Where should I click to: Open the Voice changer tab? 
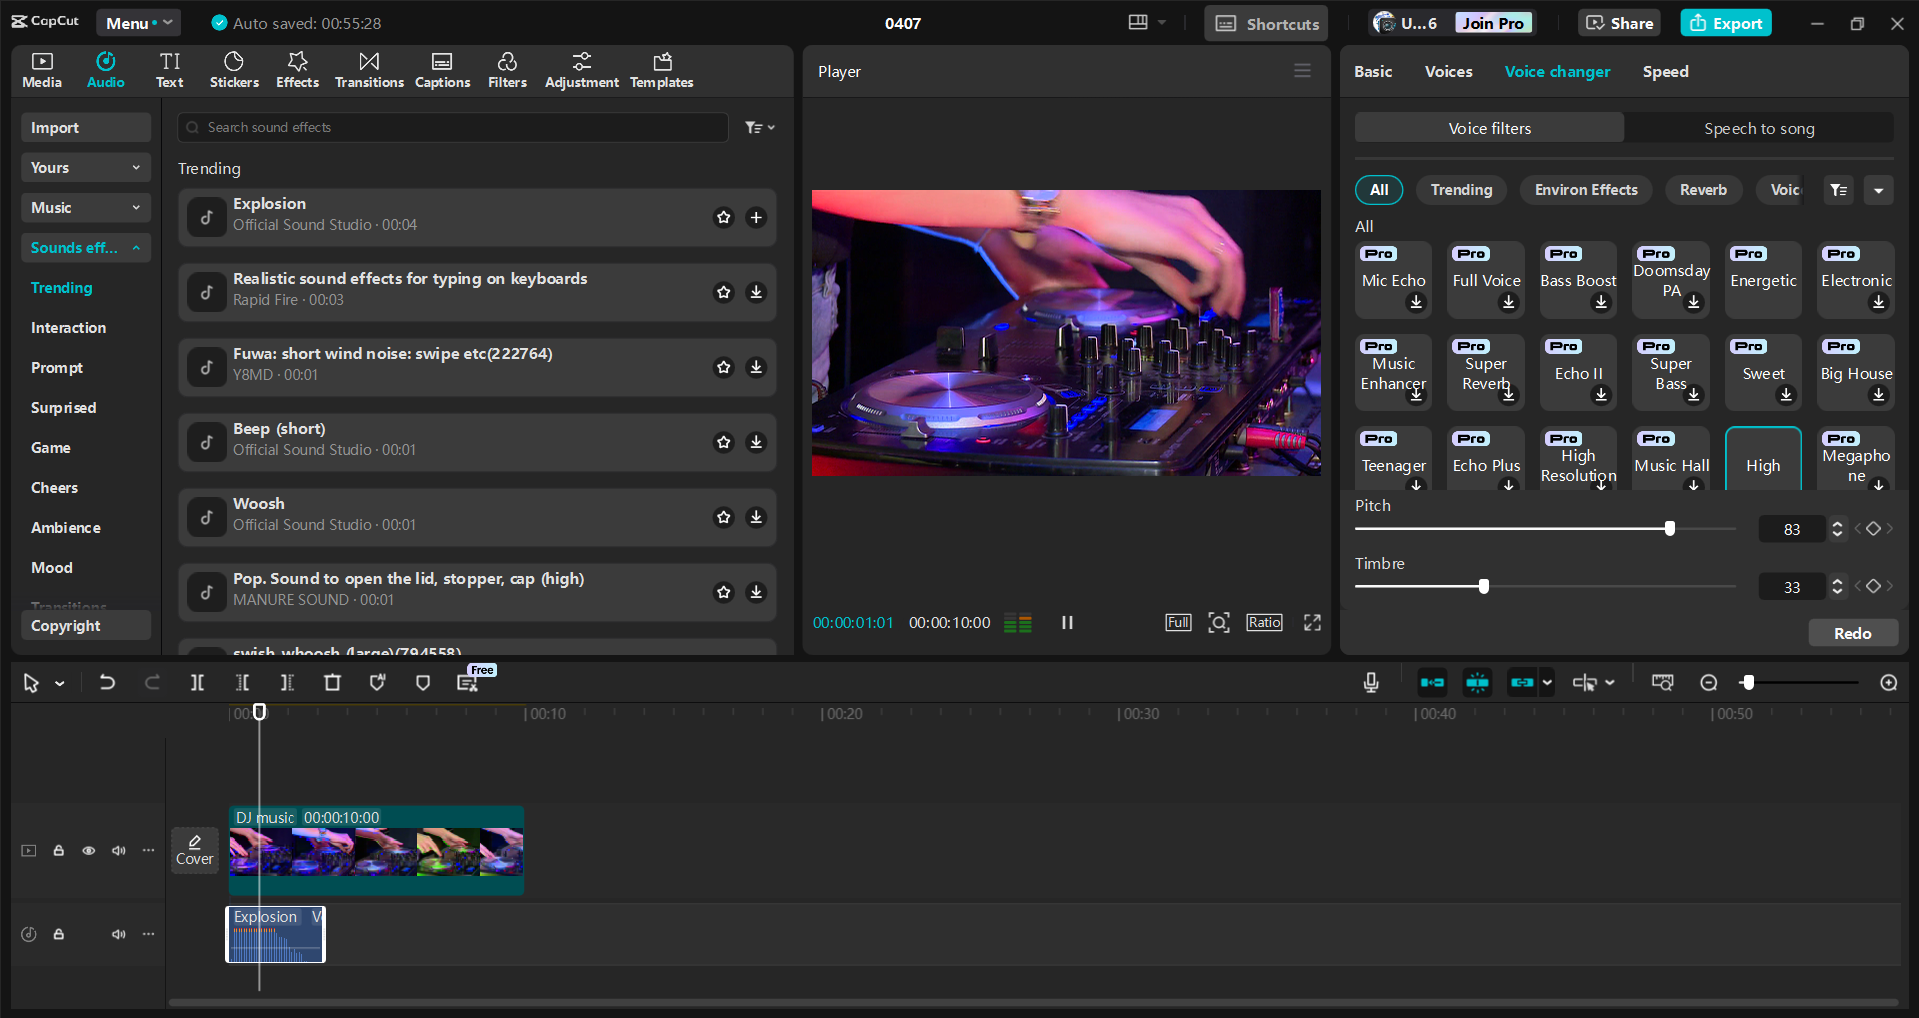1557,71
